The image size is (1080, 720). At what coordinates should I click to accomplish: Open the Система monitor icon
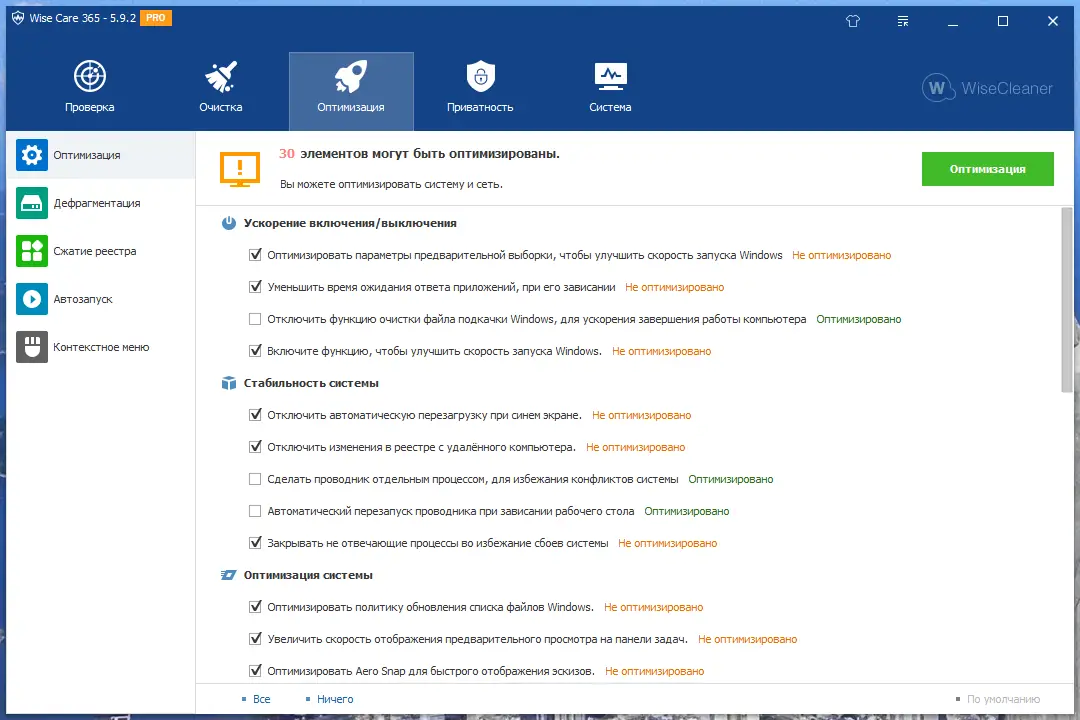click(610, 76)
